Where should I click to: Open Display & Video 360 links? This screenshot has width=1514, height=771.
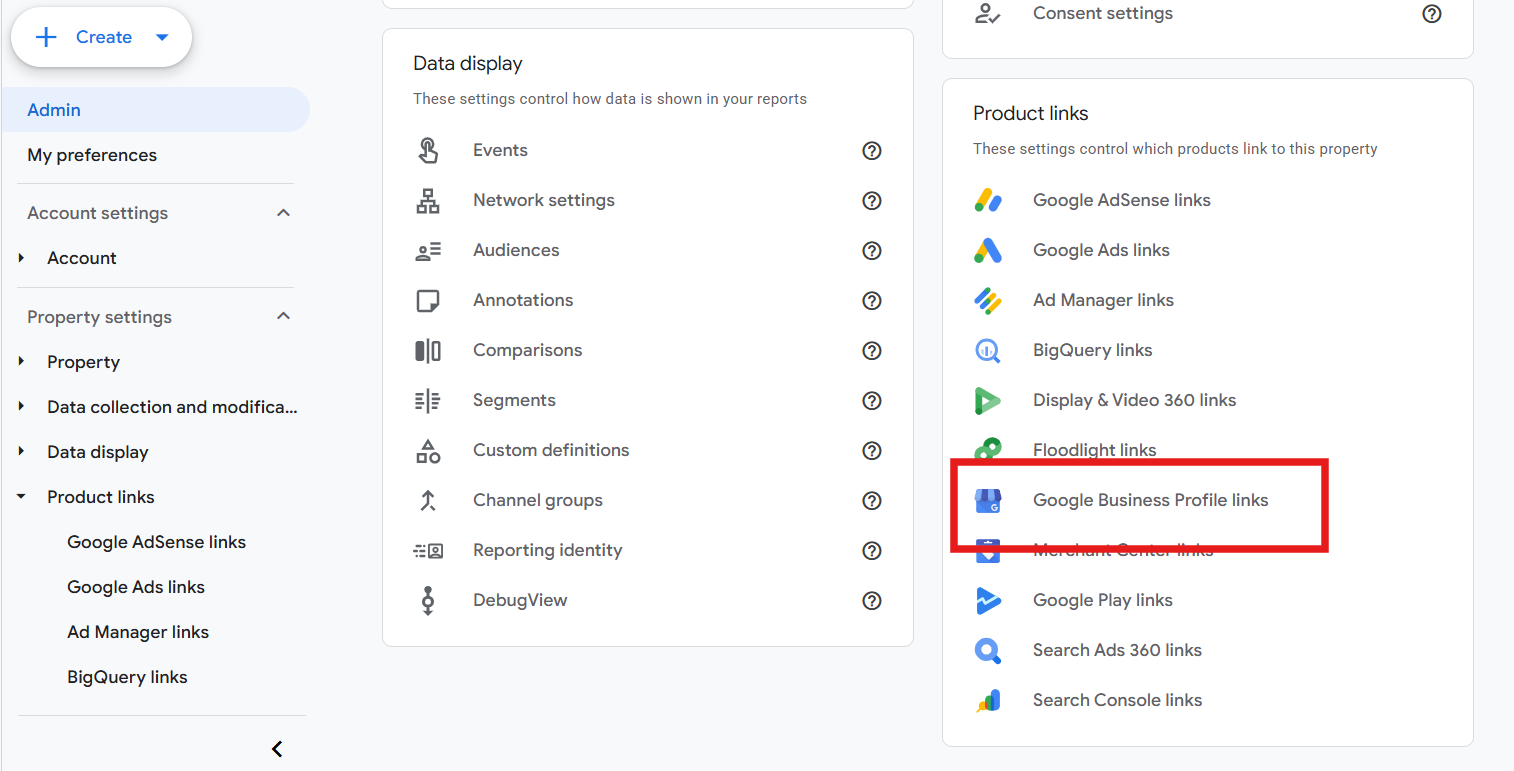[1134, 400]
